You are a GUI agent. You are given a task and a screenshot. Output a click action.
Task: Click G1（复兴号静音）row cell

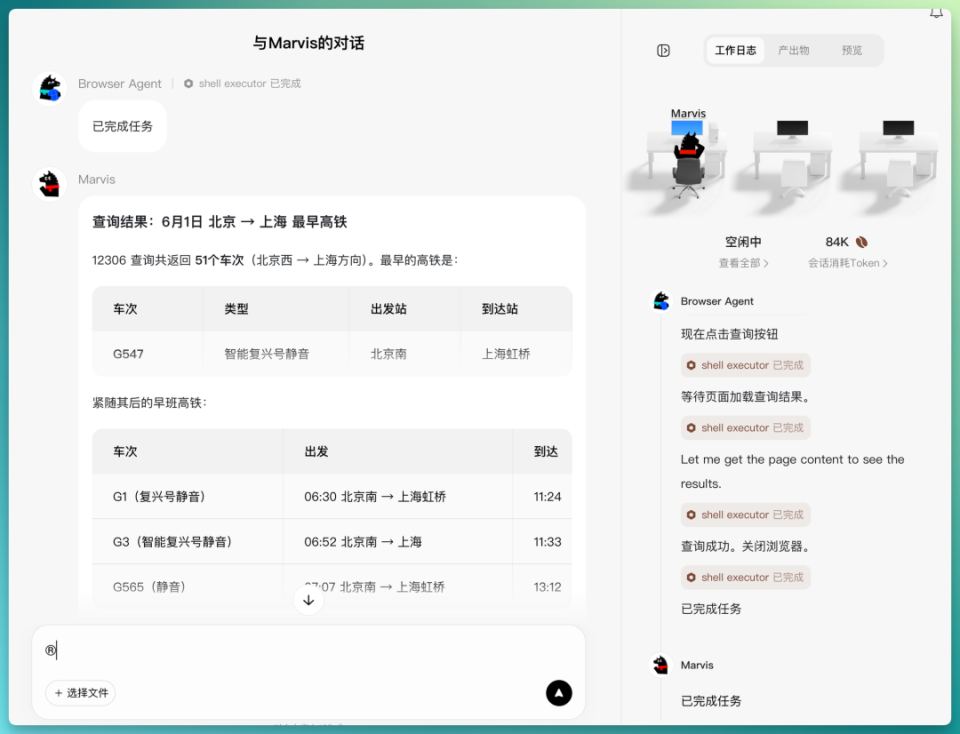pos(188,496)
